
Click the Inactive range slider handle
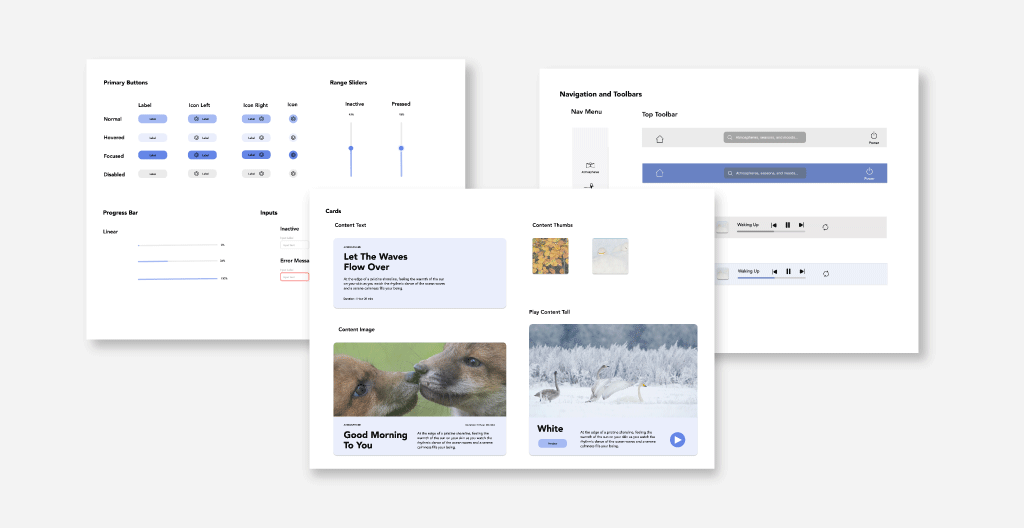(351, 148)
